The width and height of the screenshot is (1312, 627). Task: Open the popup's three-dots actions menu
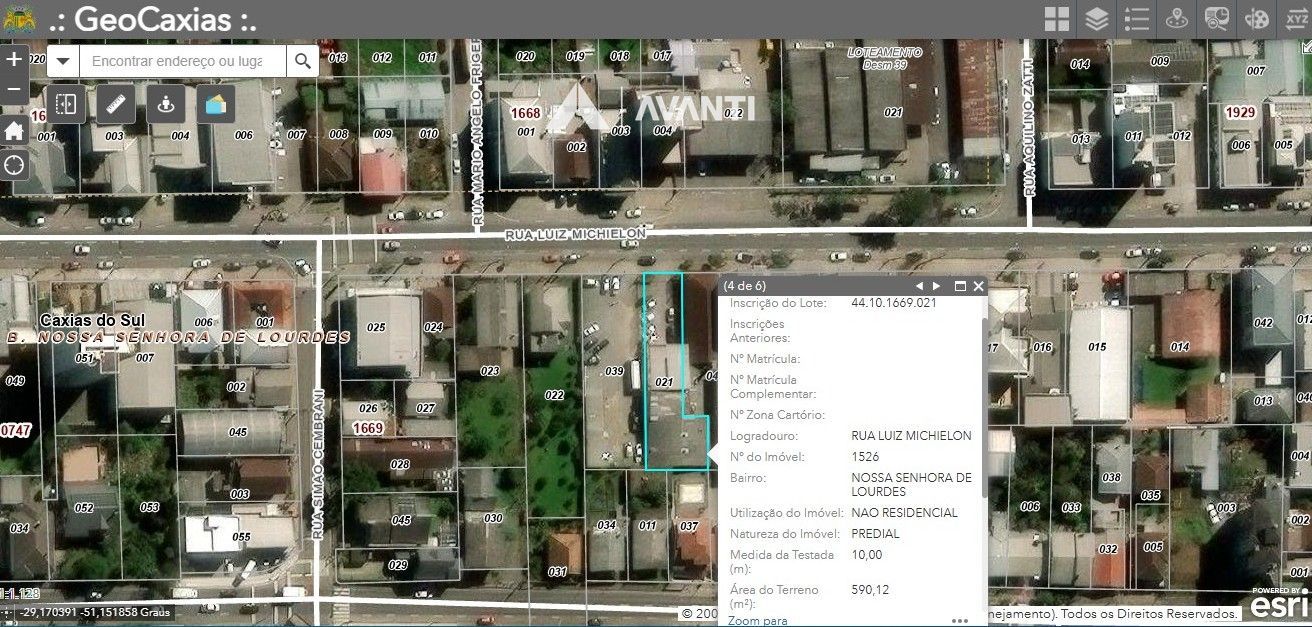960,620
